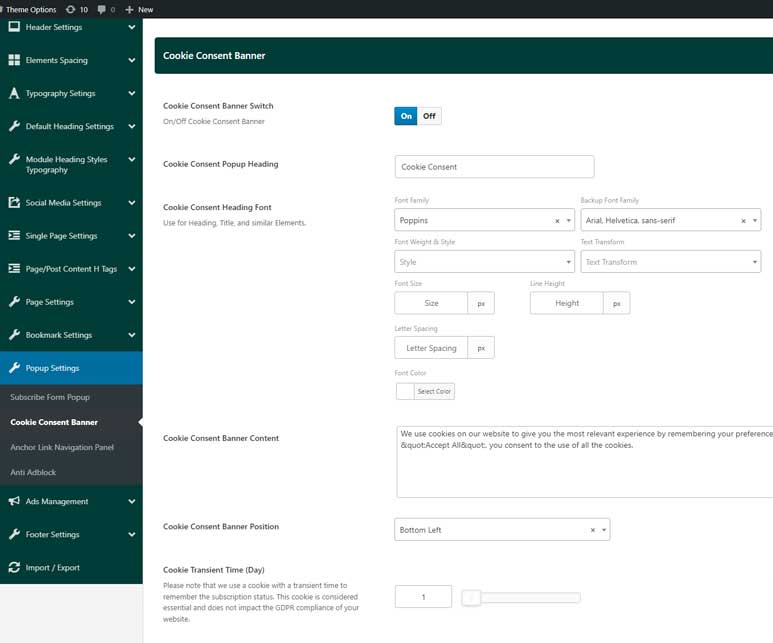
Task: Expand Default Heading Settings chevron
Action: (132, 126)
